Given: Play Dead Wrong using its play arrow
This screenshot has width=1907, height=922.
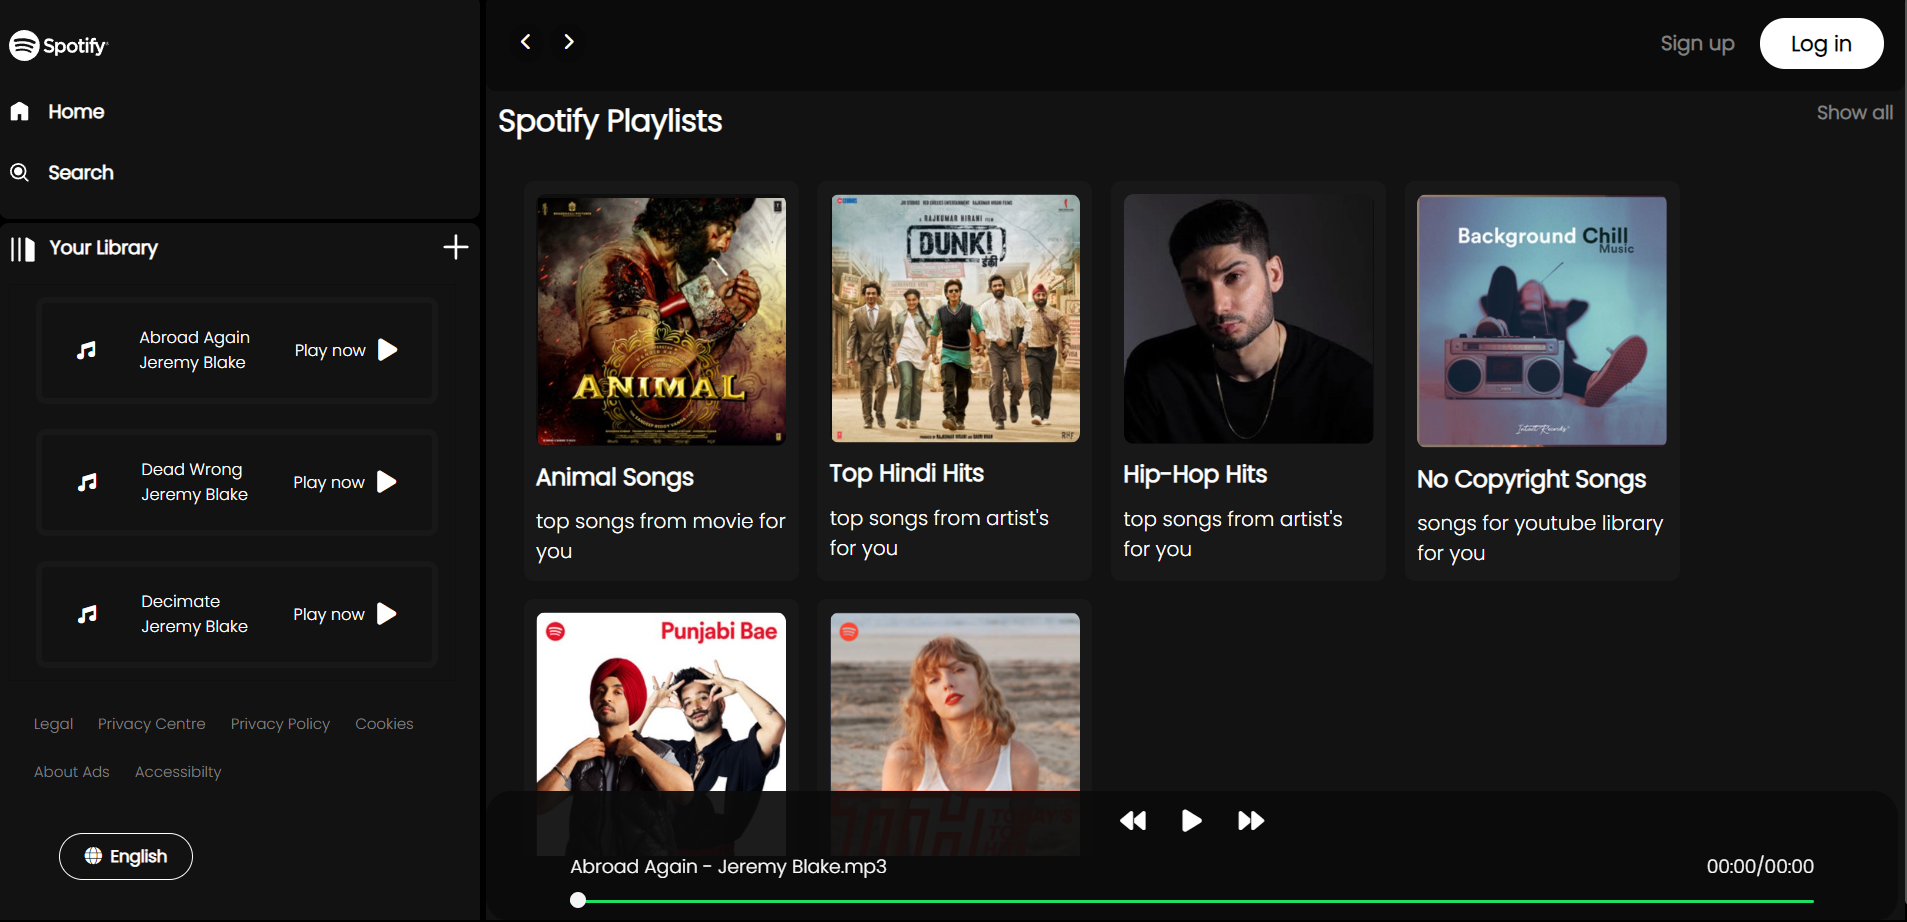Looking at the screenshot, I should [387, 482].
